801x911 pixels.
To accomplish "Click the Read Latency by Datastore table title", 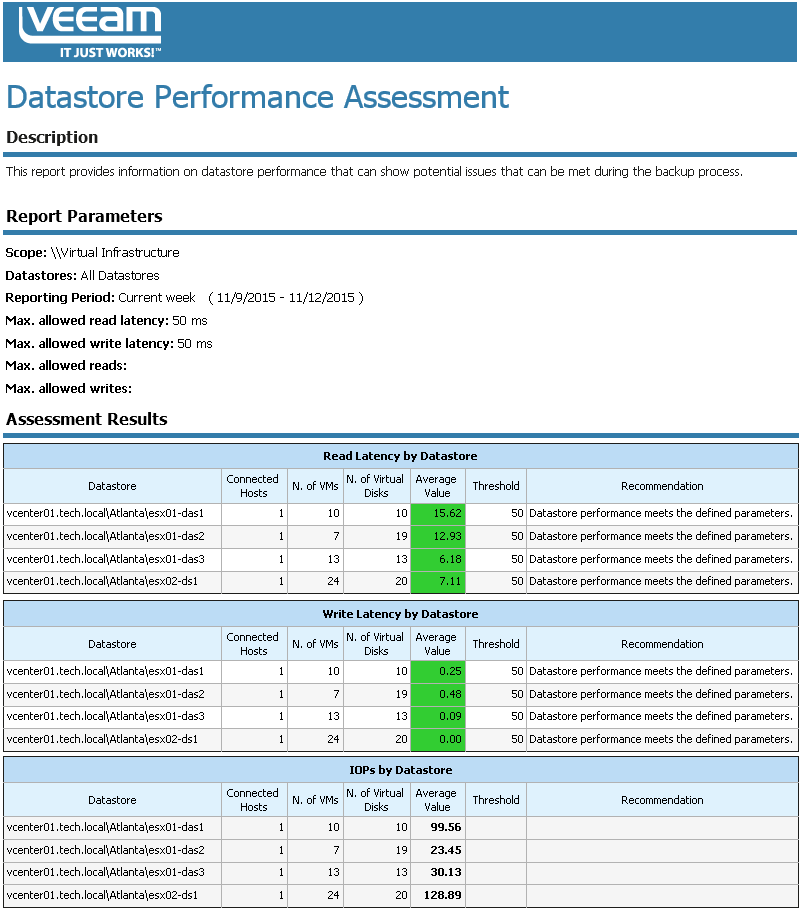I will 400,456.
